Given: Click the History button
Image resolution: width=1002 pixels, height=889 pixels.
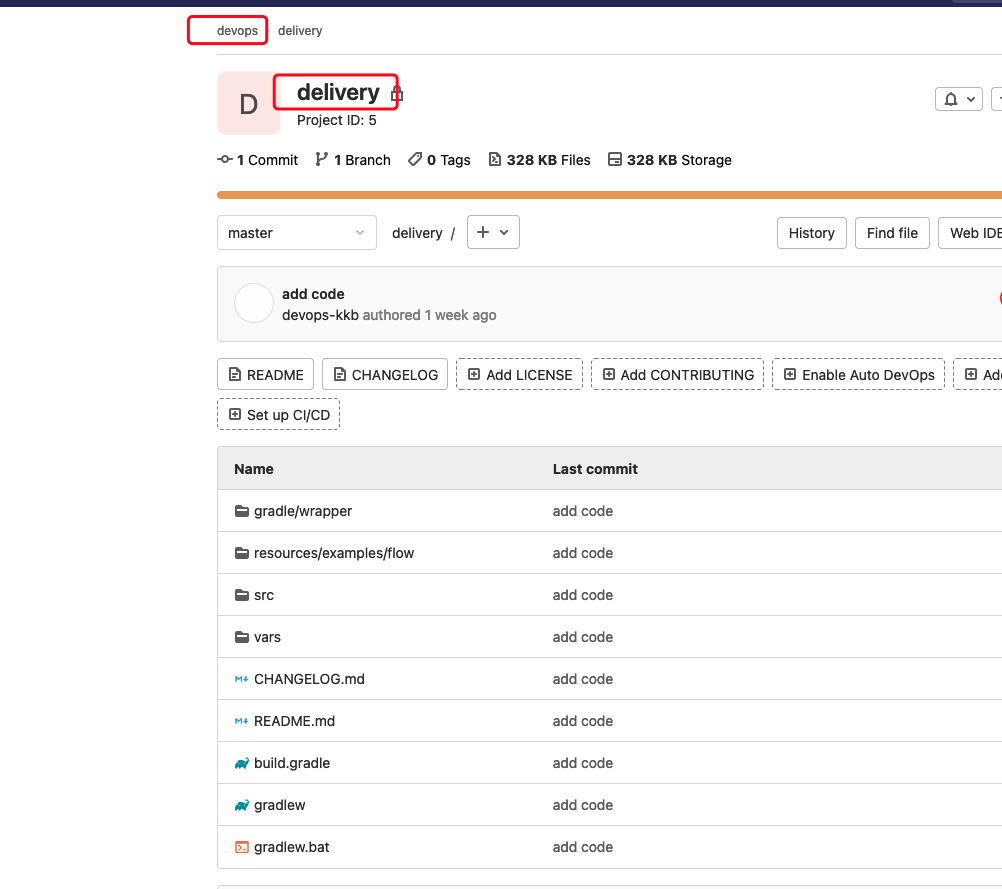Looking at the screenshot, I should point(812,233).
